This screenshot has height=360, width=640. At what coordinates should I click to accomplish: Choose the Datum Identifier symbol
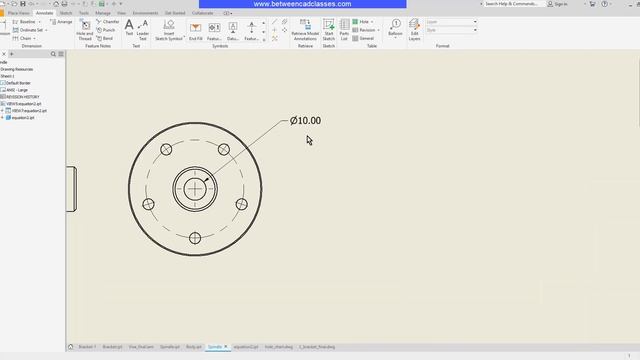233,31
